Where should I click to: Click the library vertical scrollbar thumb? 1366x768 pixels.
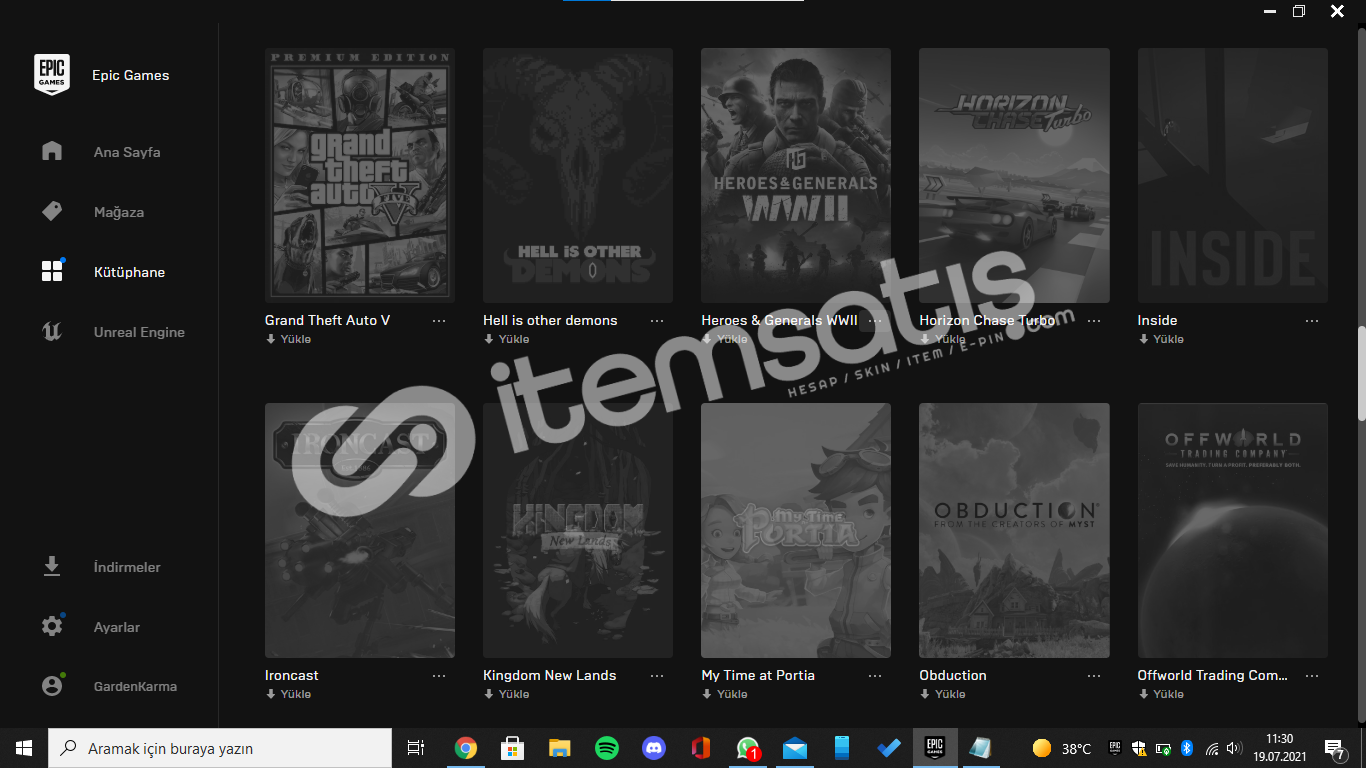[x=1360, y=374]
